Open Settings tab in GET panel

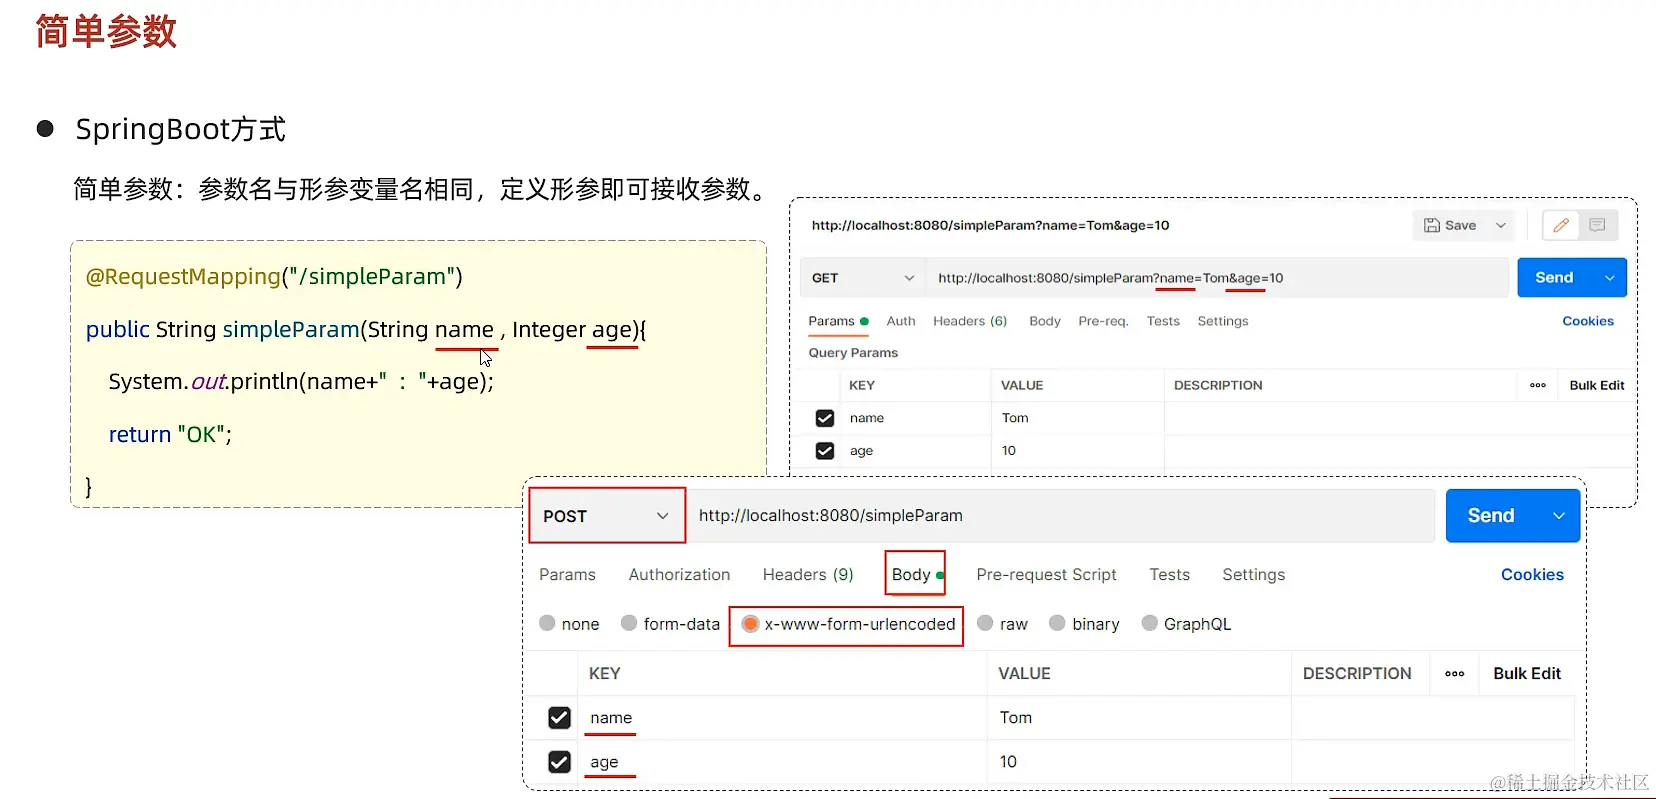pos(1223,321)
